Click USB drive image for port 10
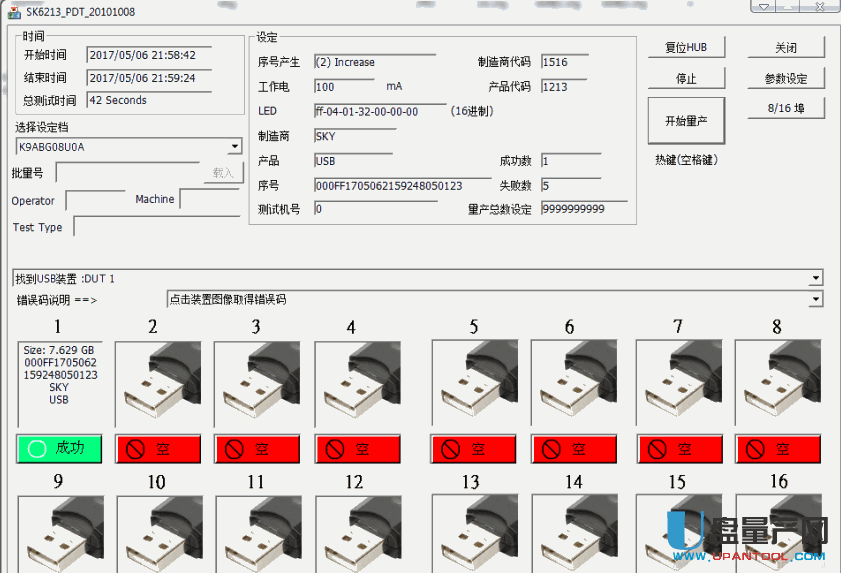841x573 pixels. coord(159,533)
